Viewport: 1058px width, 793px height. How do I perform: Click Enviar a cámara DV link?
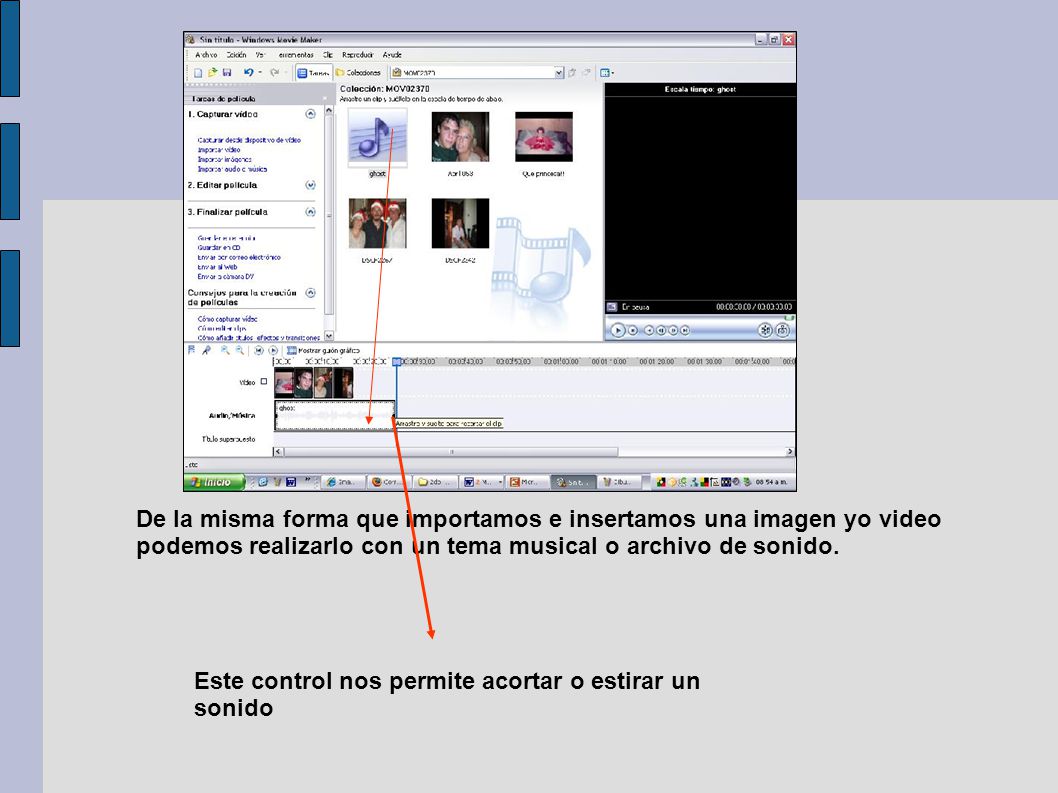point(225,277)
